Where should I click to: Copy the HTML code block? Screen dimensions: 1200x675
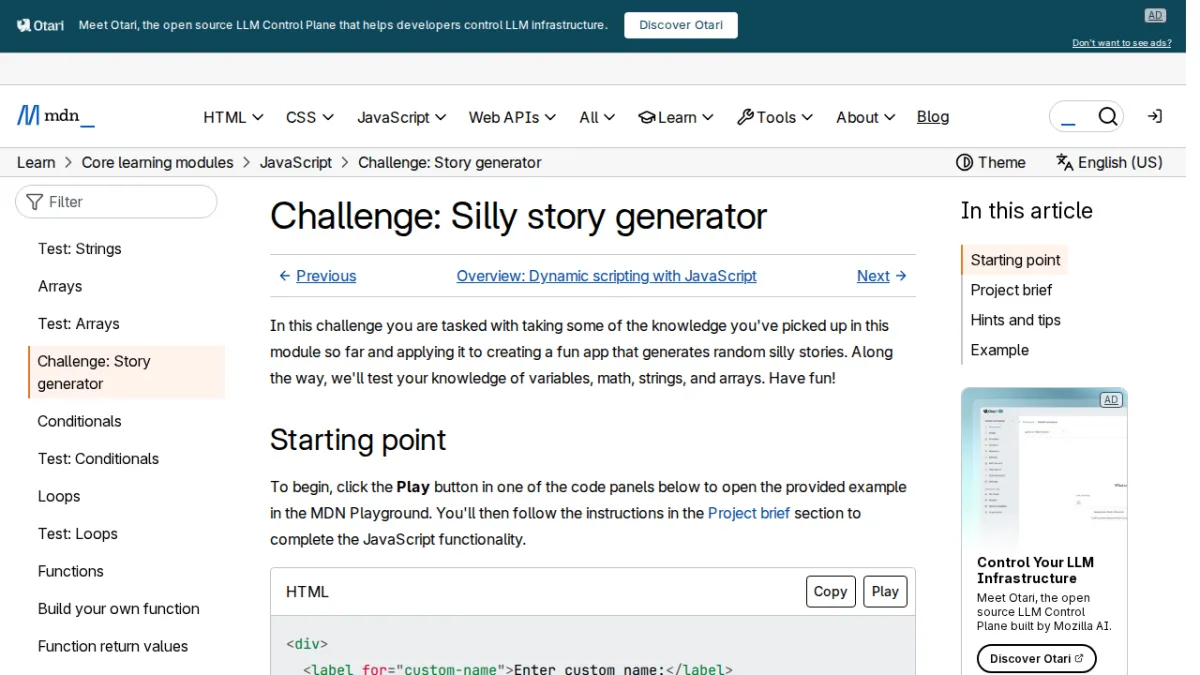click(831, 592)
